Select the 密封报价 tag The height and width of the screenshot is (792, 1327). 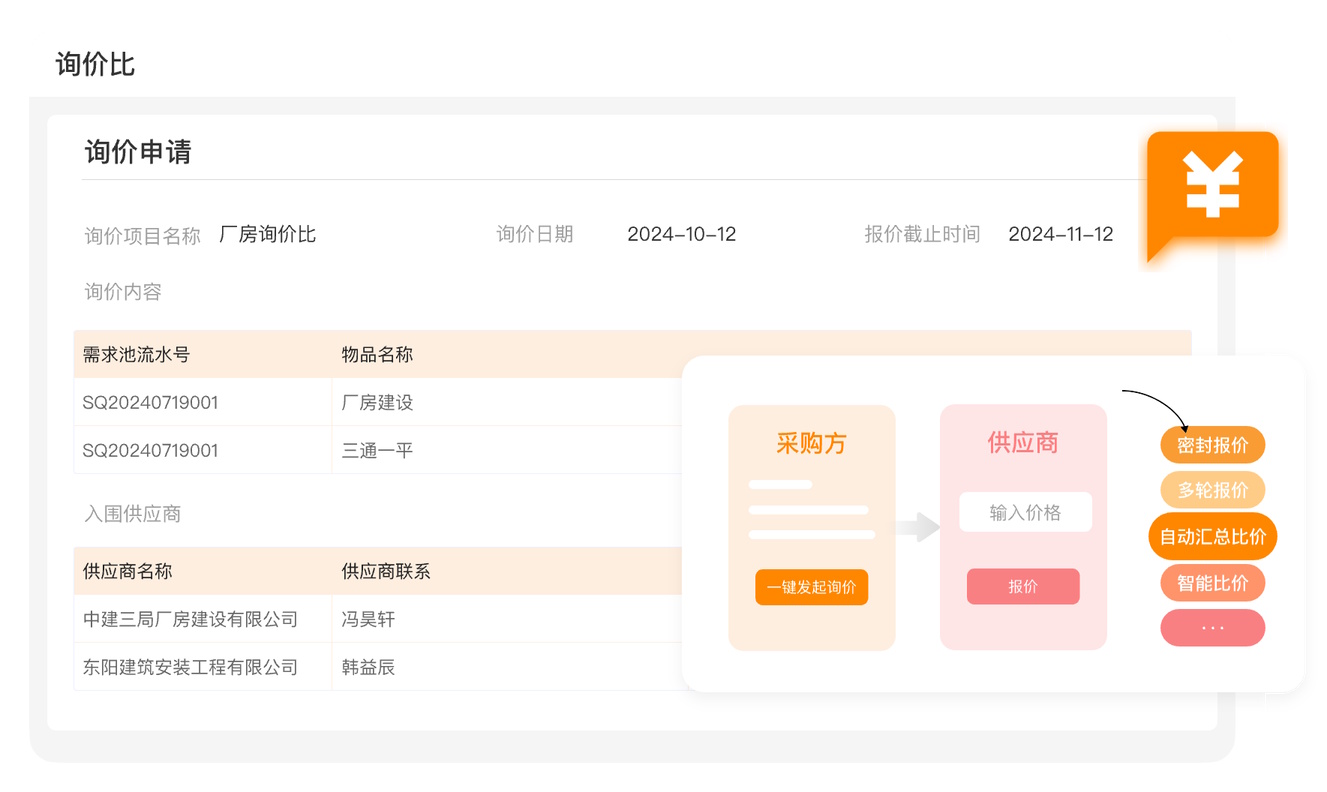point(1212,445)
